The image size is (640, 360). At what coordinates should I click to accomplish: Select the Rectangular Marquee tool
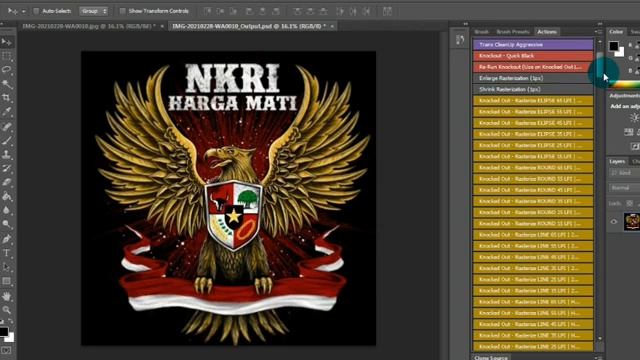coord(7,56)
